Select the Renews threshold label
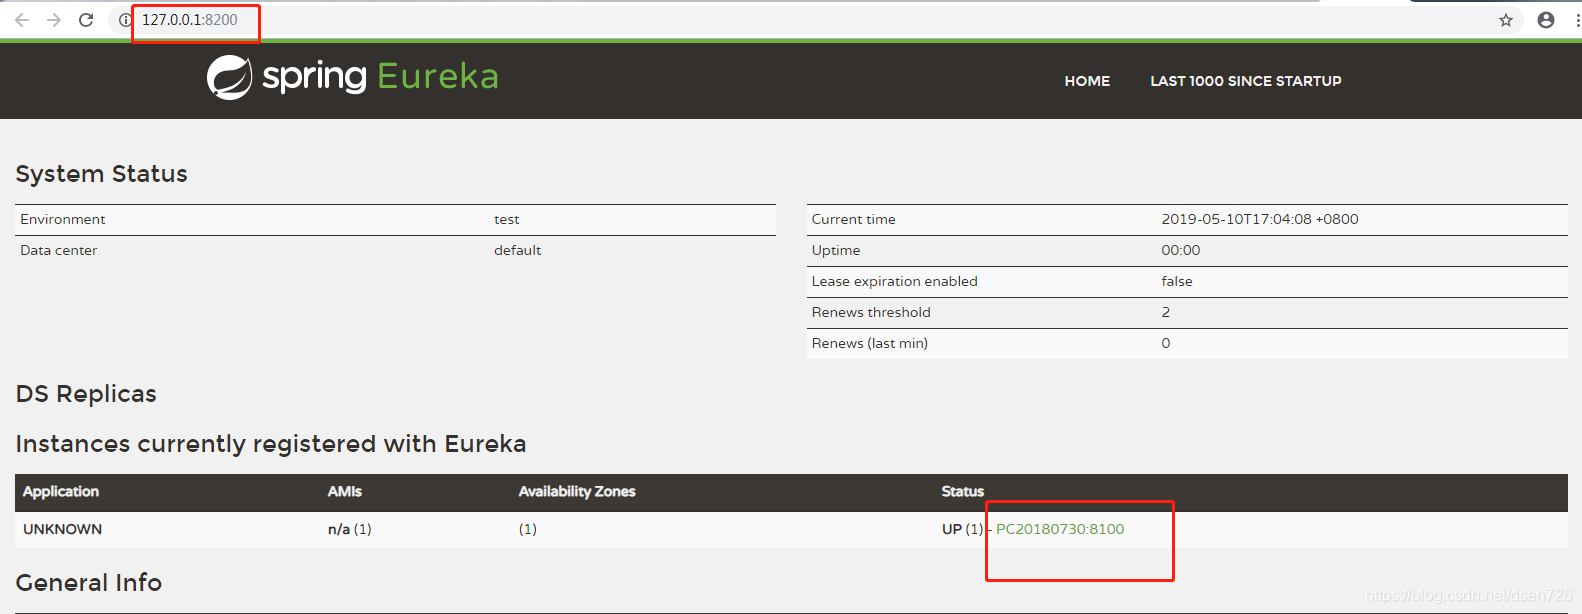Viewport: 1582px width, 614px height. (x=871, y=312)
